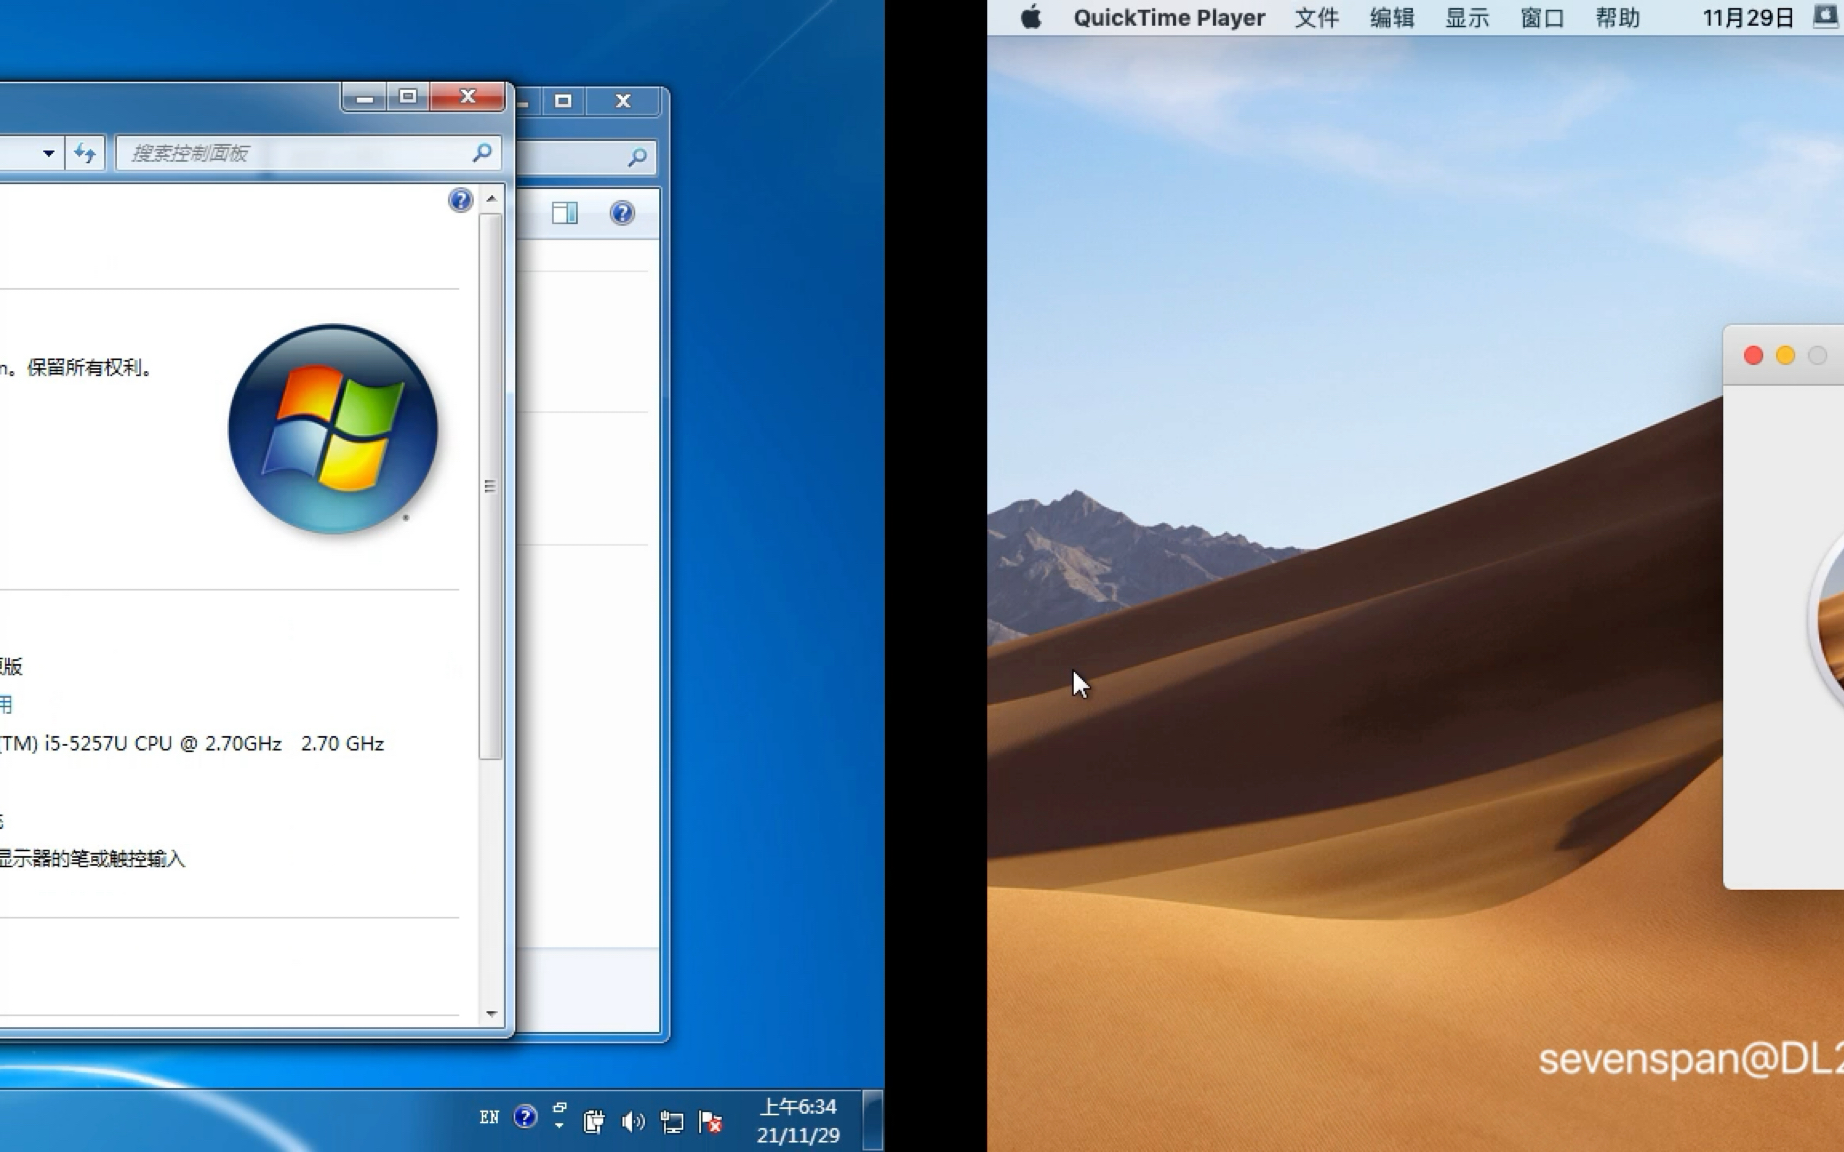Click the 显示器的笔或触控输入 text

(x=92, y=859)
